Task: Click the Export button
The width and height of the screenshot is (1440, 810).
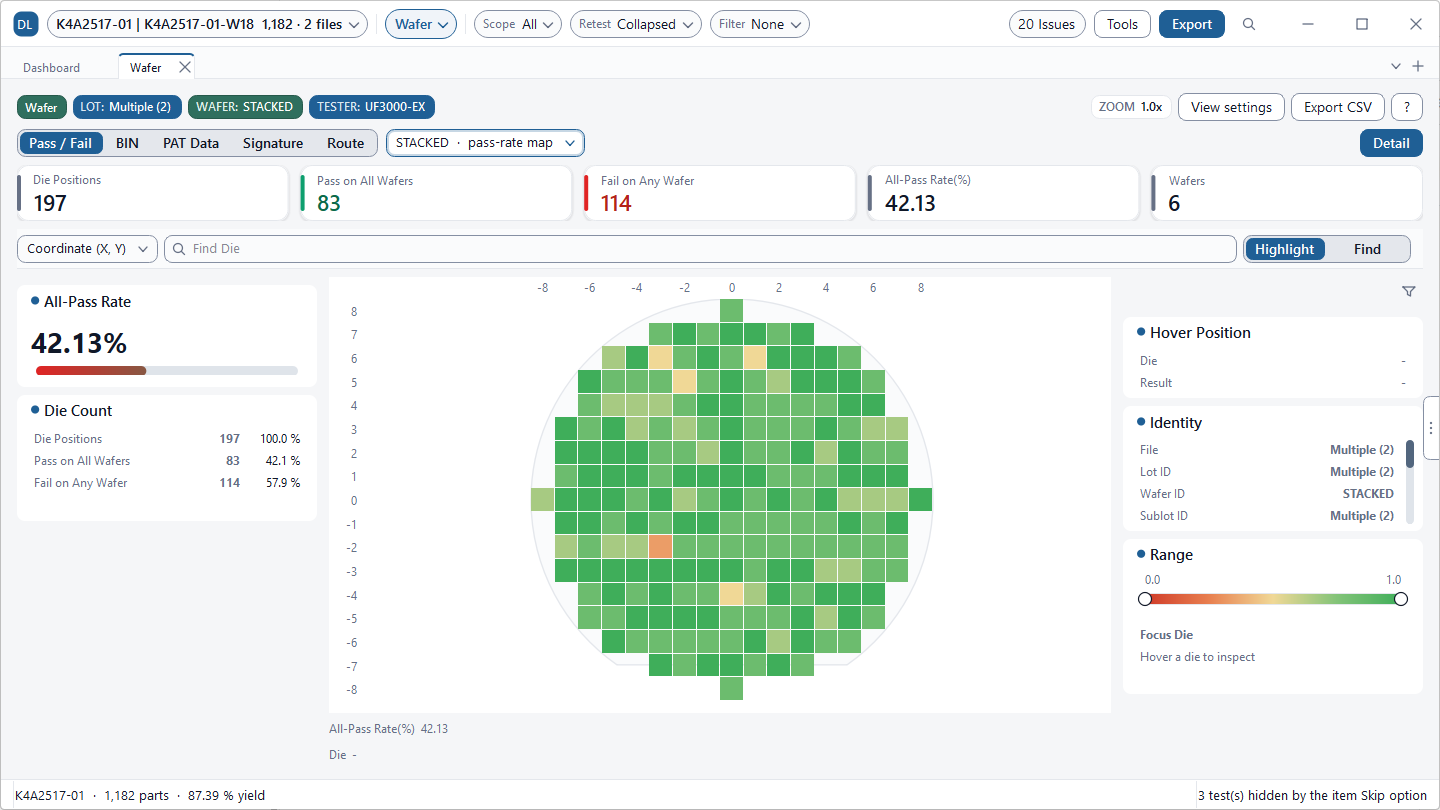Action: pos(1192,24)
